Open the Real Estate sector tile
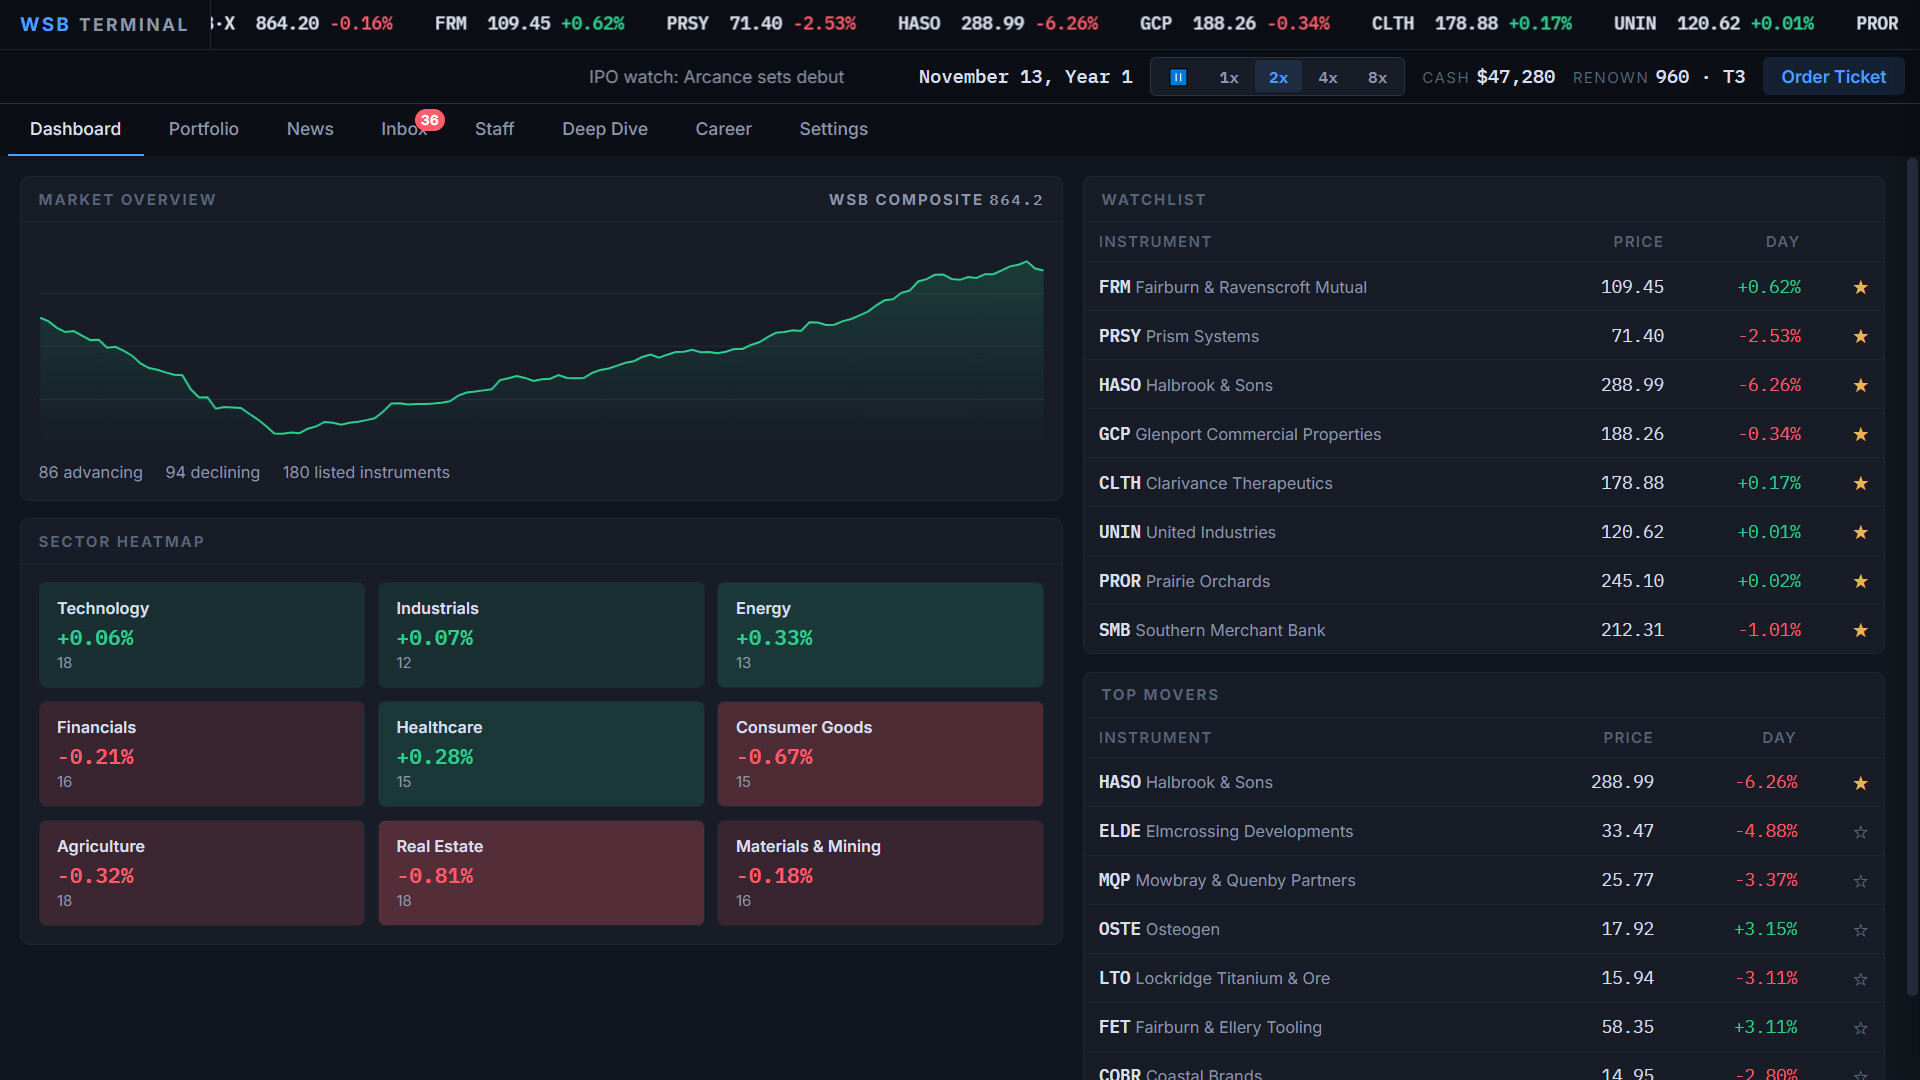This screenshot has width=1920, height=1080. click(x=541, y=873)
